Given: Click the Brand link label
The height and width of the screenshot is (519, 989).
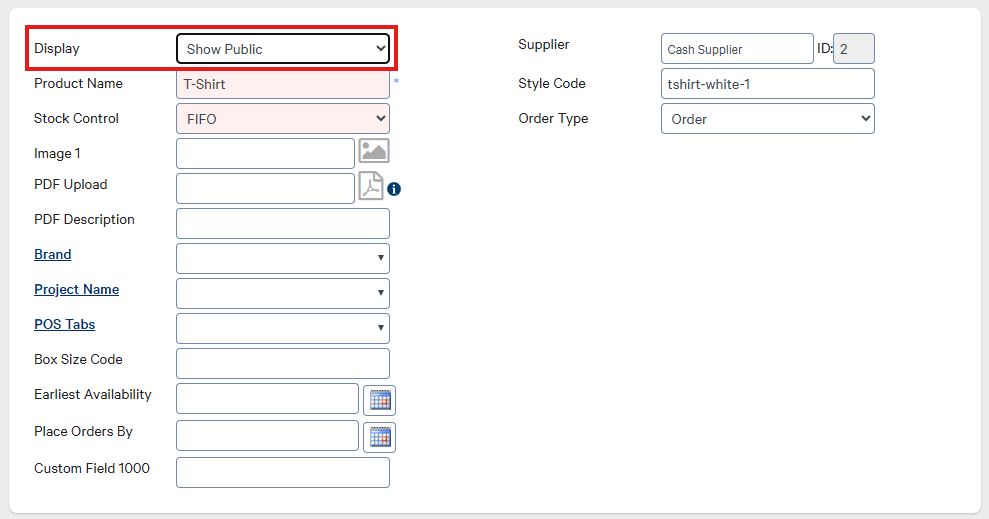Looking at the screenshot, I should tap(53, 255).
